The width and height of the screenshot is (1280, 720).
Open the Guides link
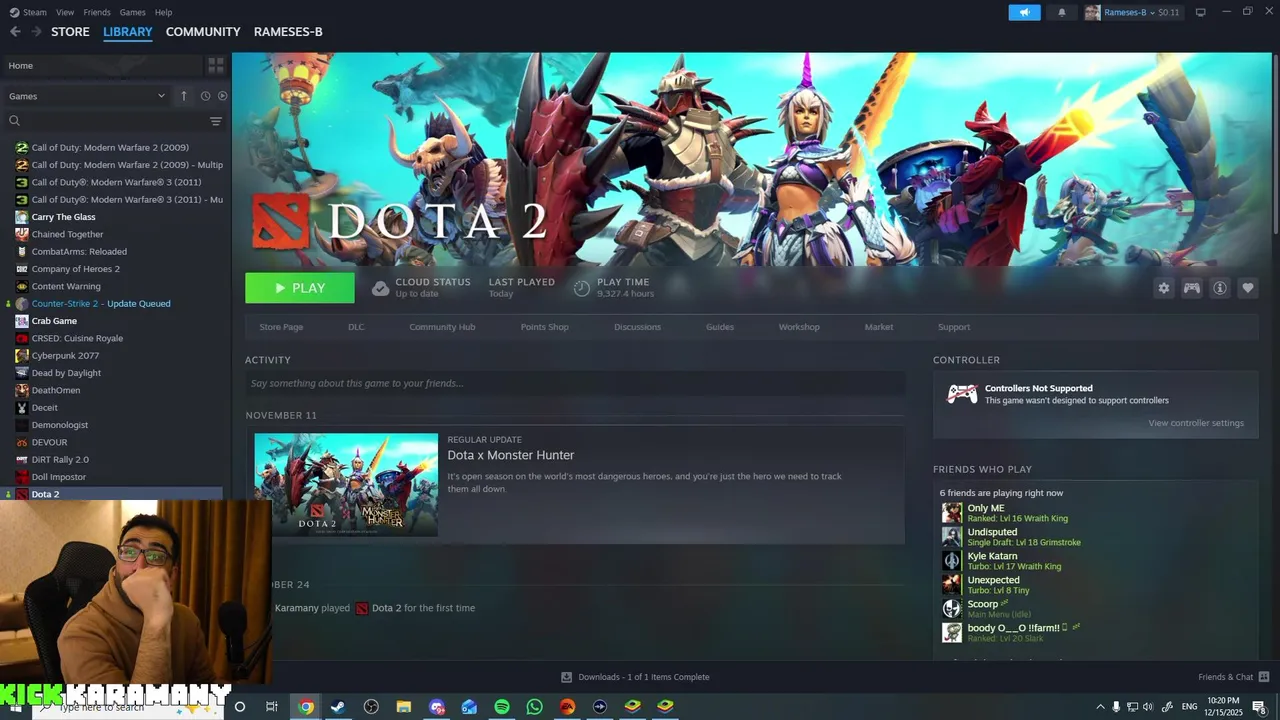[720, 327]
